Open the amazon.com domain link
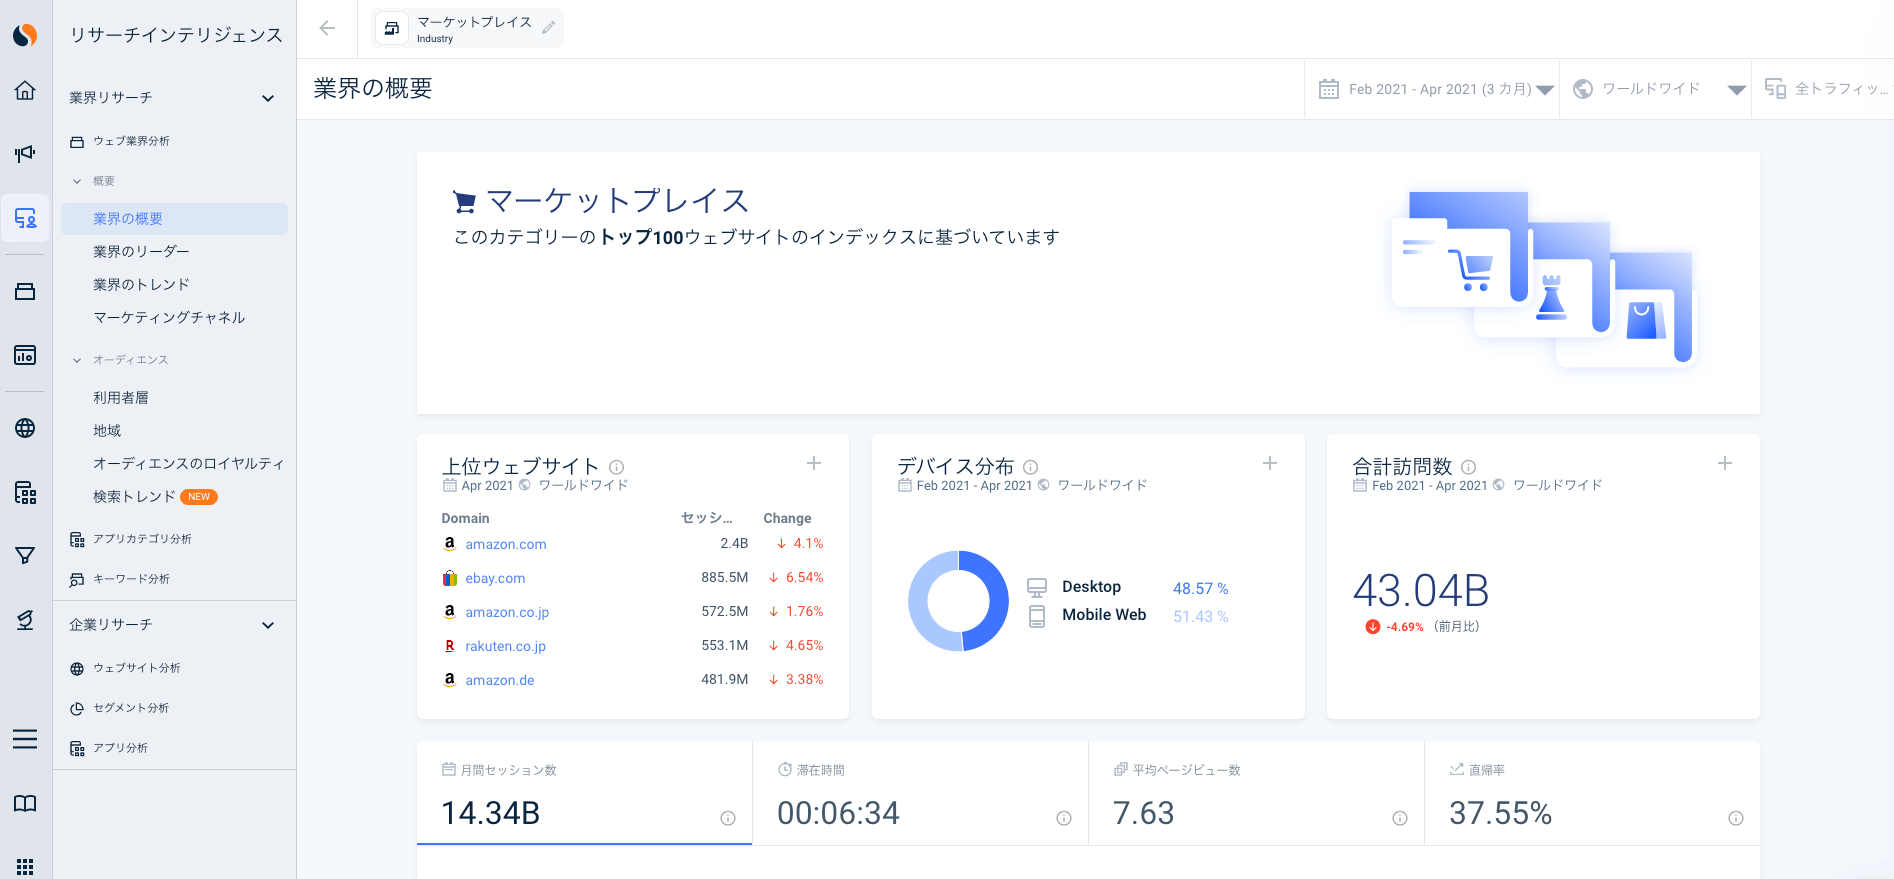 (x=505, y=544)
